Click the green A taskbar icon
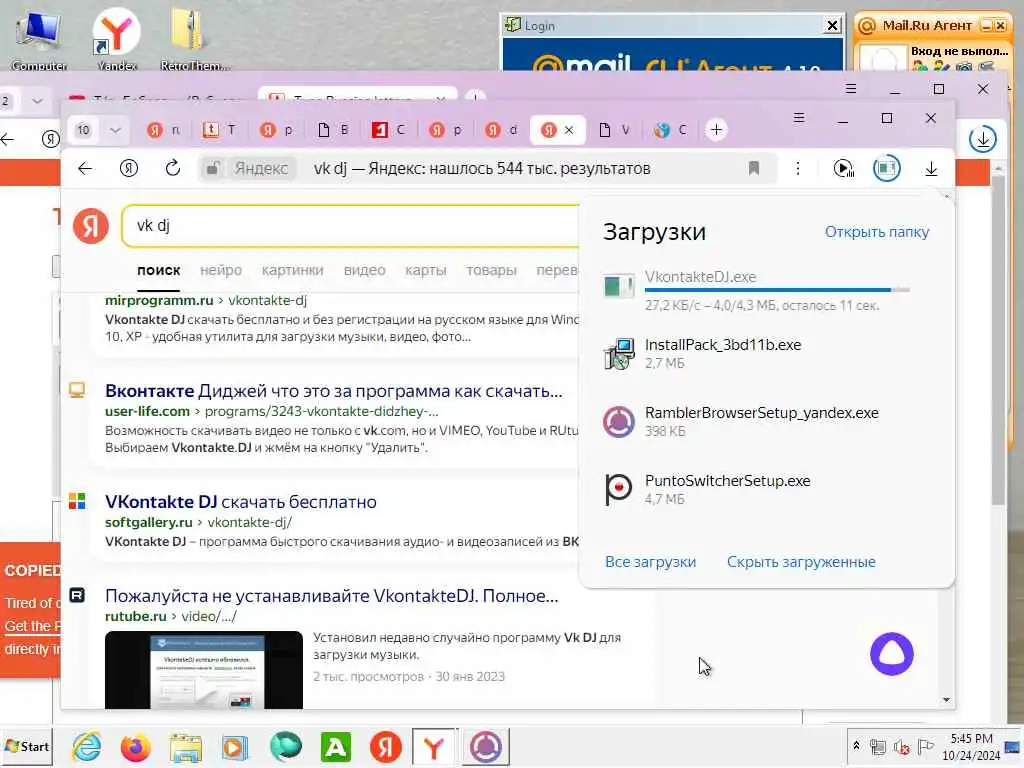 335,747
